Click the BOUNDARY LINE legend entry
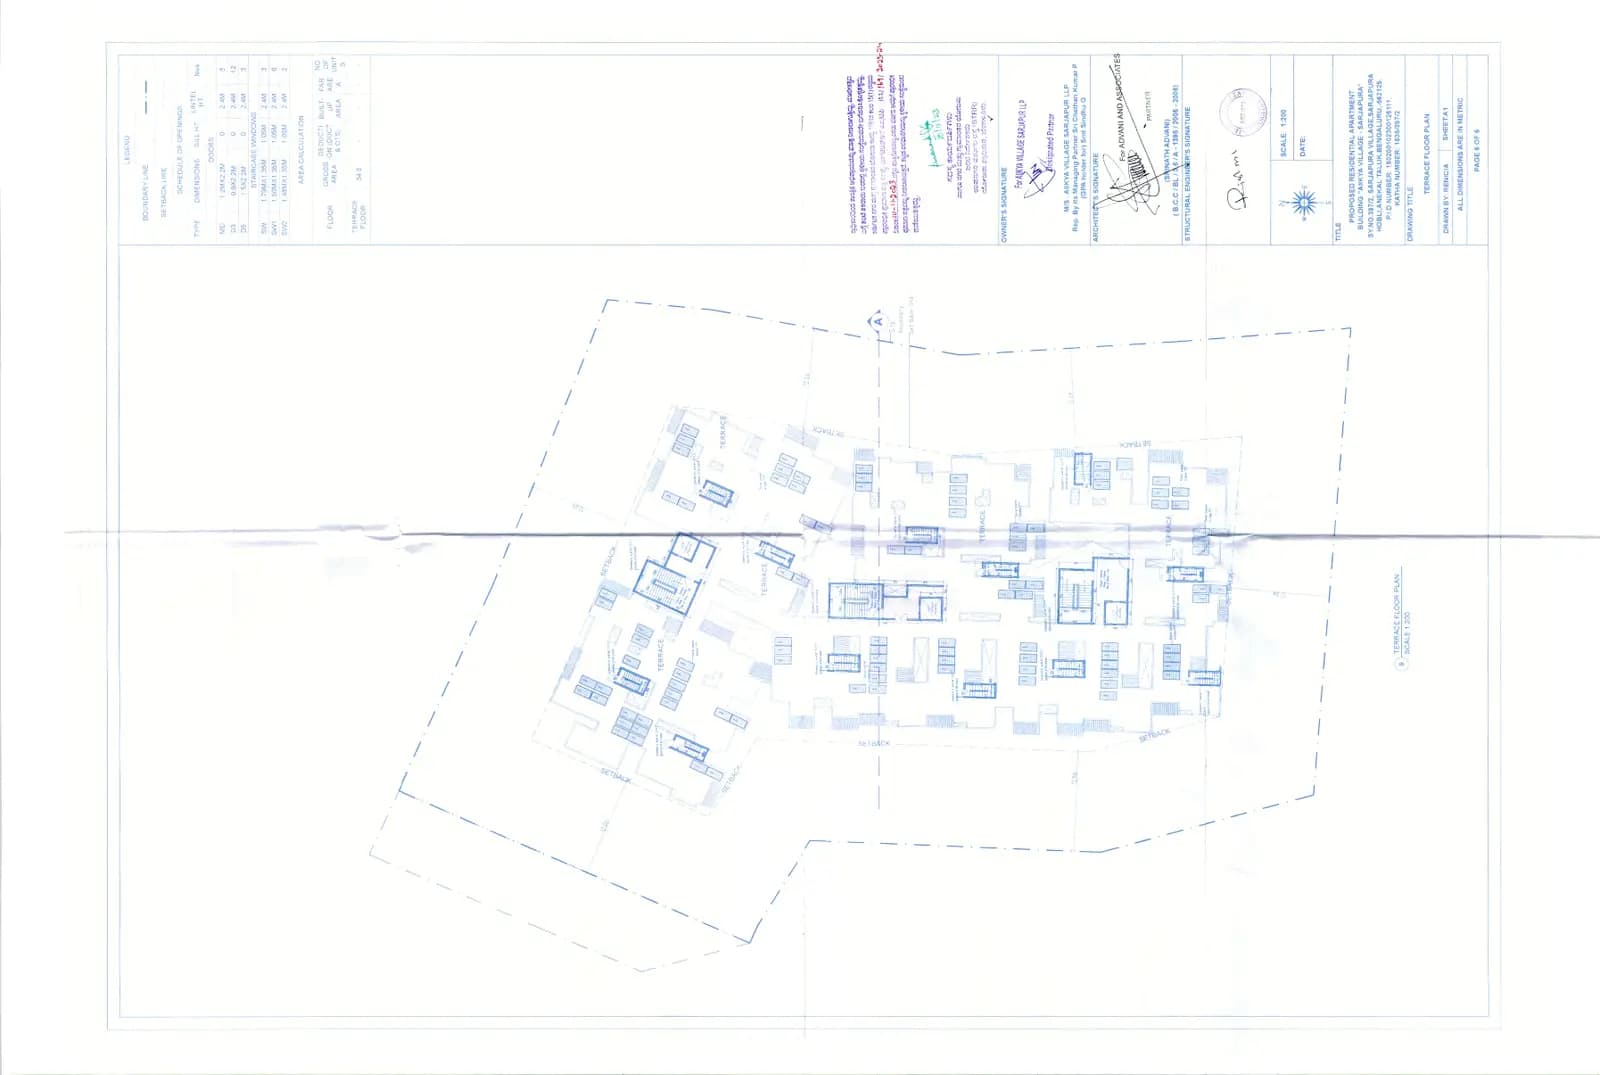Viewport: 1600px width, 1075px height. click(x=146, y=190)
